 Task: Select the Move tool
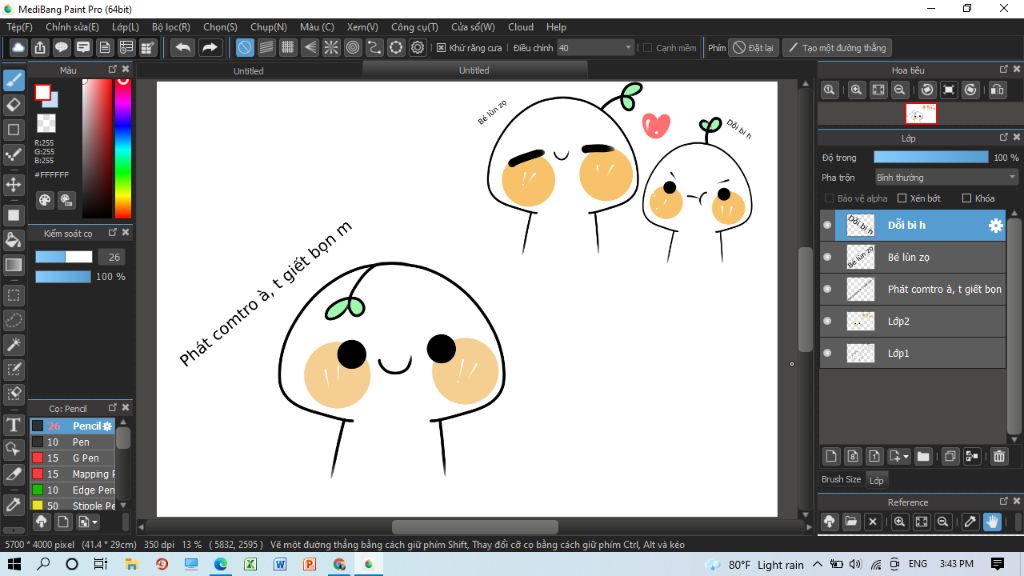pyautogui.click(x=14, y=184)
